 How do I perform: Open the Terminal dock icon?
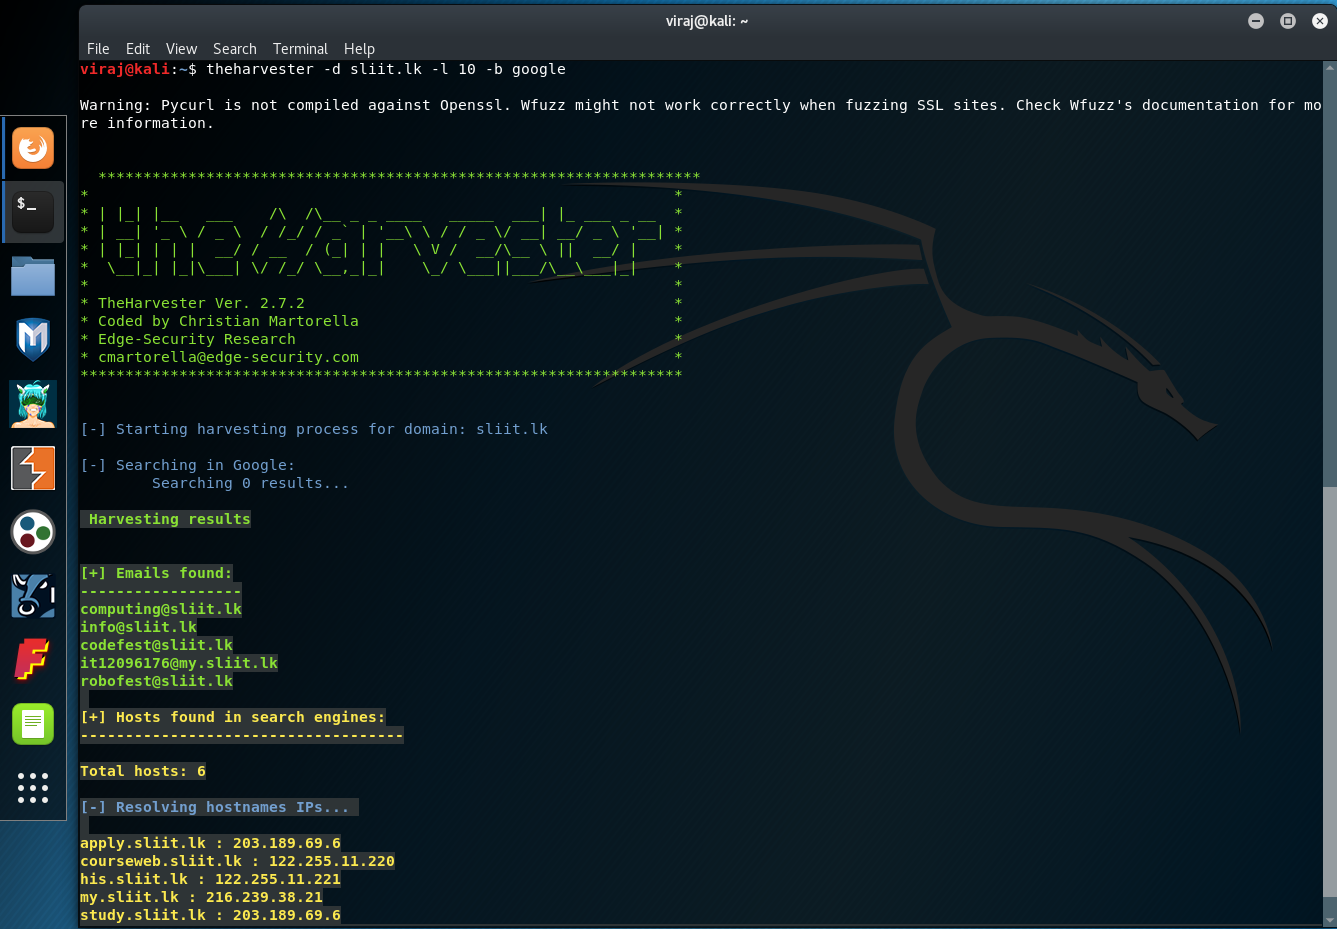pos(33,212)
